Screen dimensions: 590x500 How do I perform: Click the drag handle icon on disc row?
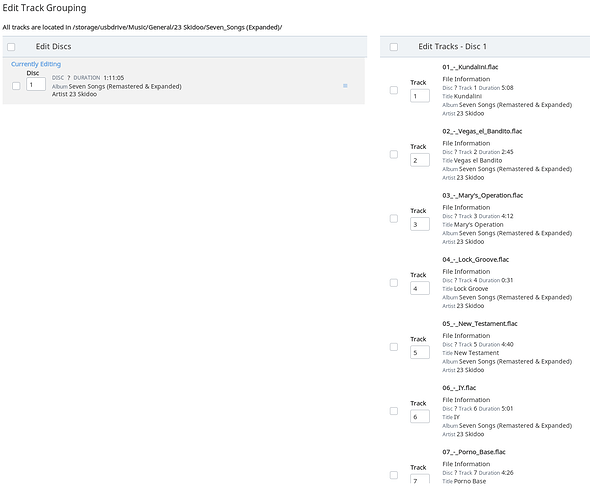tap(345, 86)
